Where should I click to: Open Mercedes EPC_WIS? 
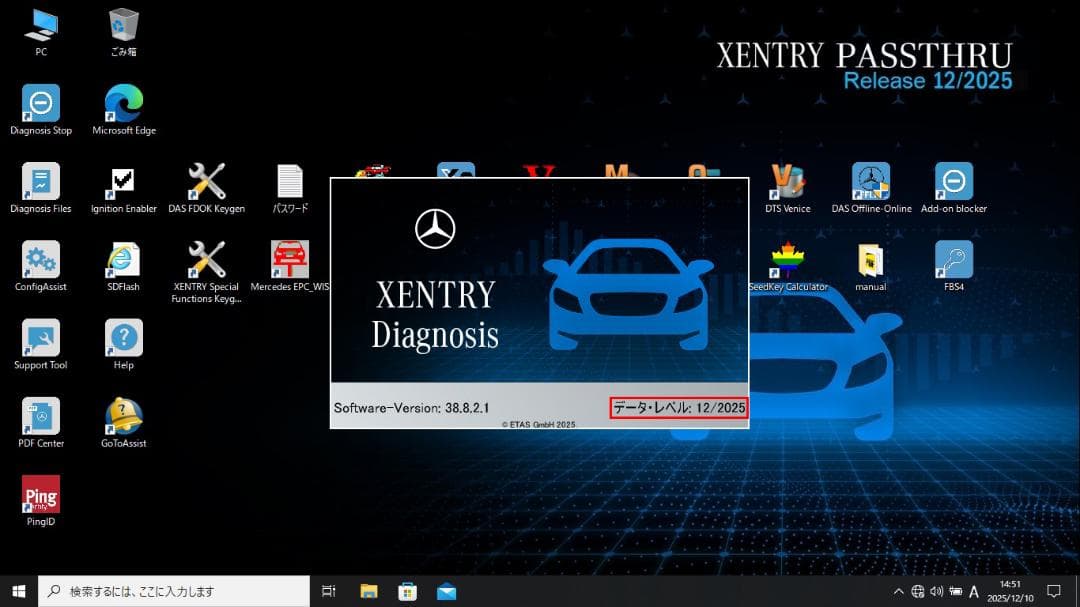(290, 260)
